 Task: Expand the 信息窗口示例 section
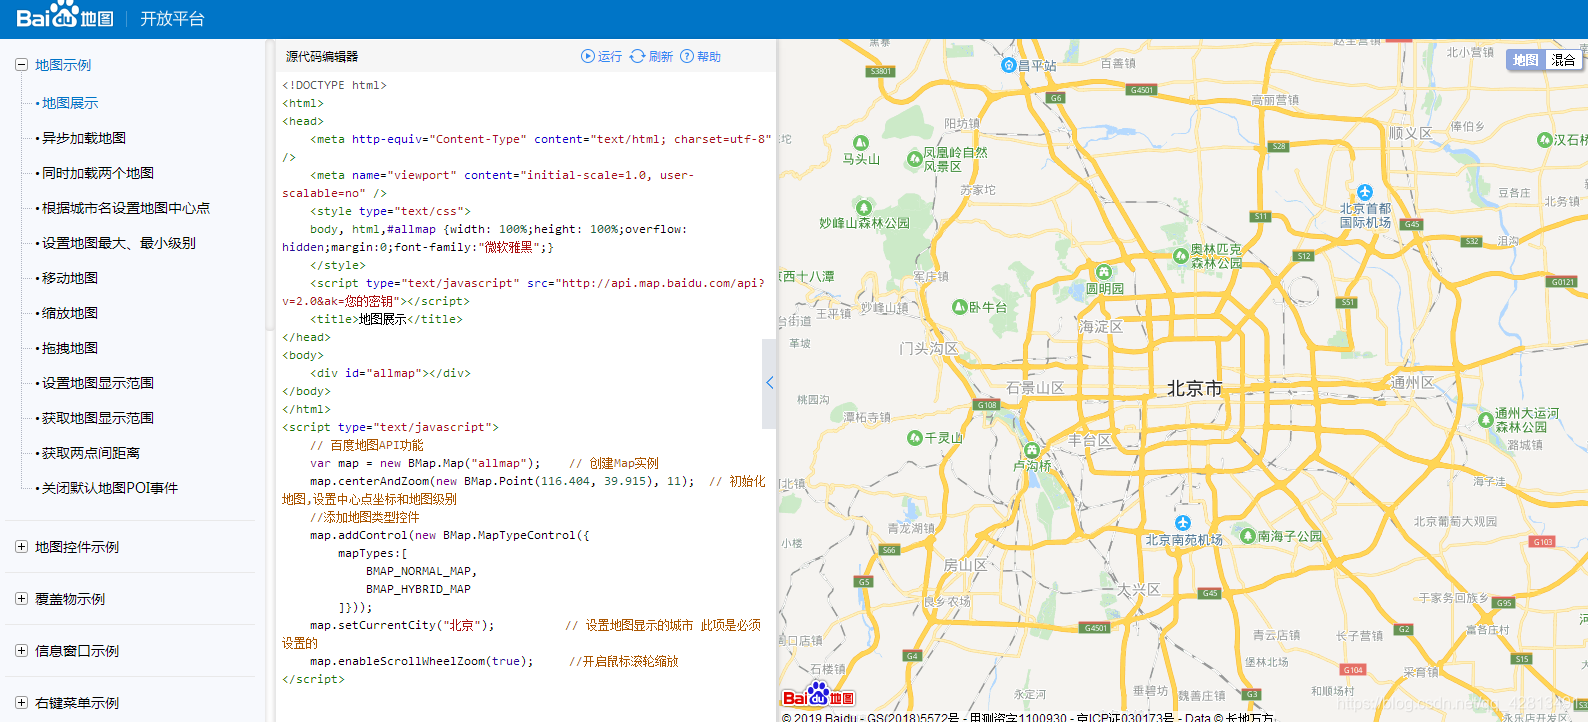pyautogui.click(x=21, y=651)
